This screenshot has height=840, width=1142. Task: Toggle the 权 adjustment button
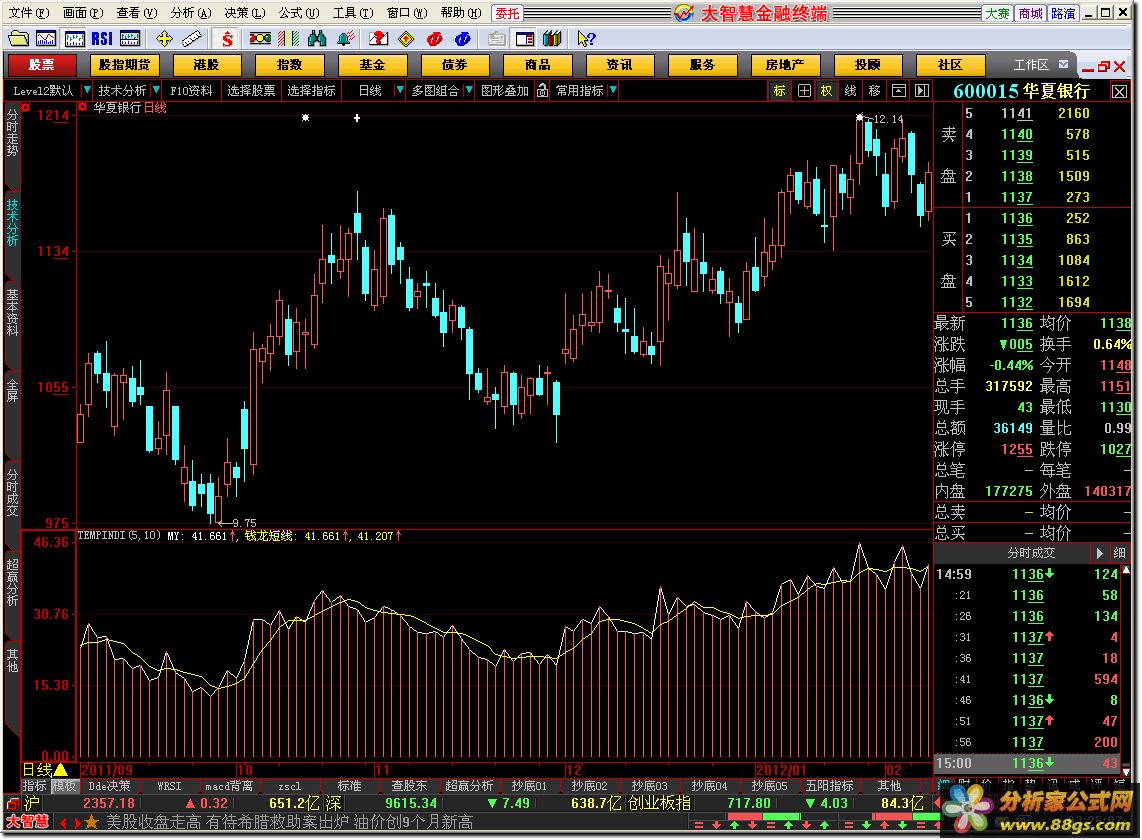click(827, 90)
